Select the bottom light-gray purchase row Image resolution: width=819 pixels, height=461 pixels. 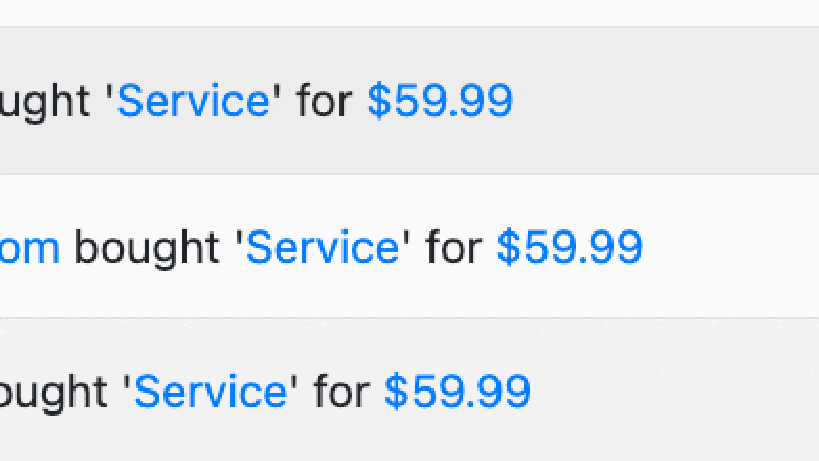[x=680, y=392]
